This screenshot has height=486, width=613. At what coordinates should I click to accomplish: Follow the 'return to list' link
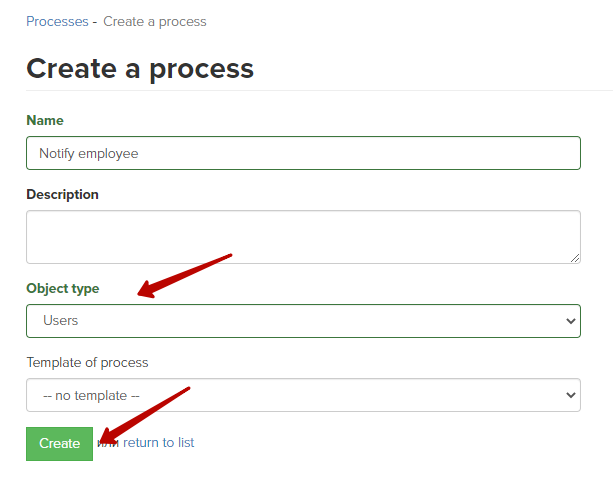[158, 443]
